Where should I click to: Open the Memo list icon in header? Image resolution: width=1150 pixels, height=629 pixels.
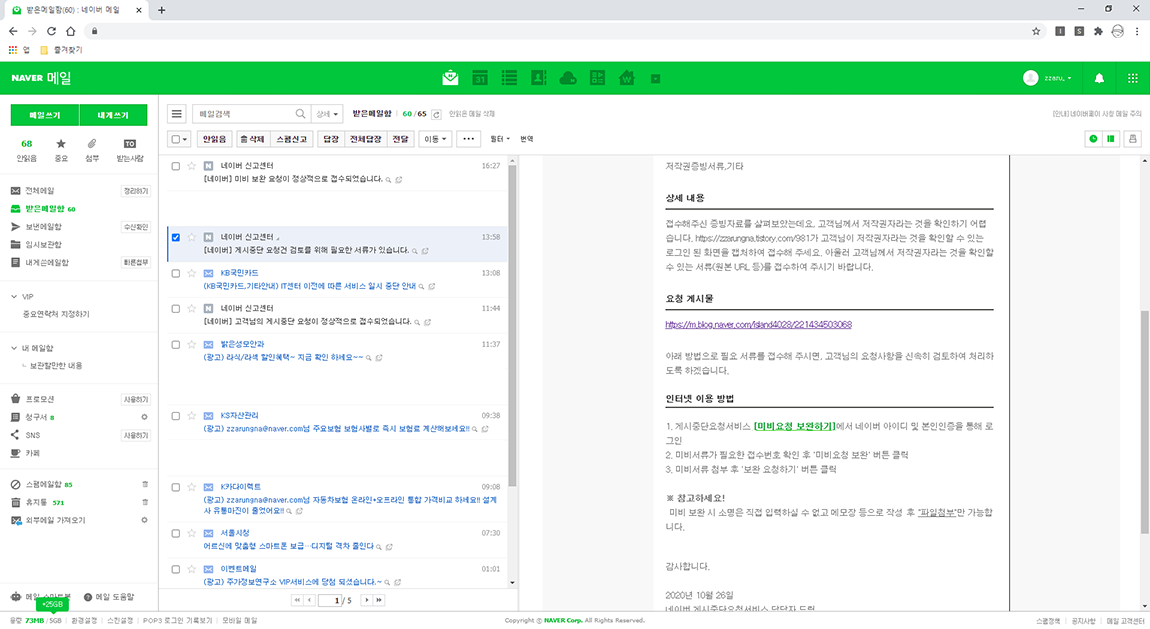(509, 78)
